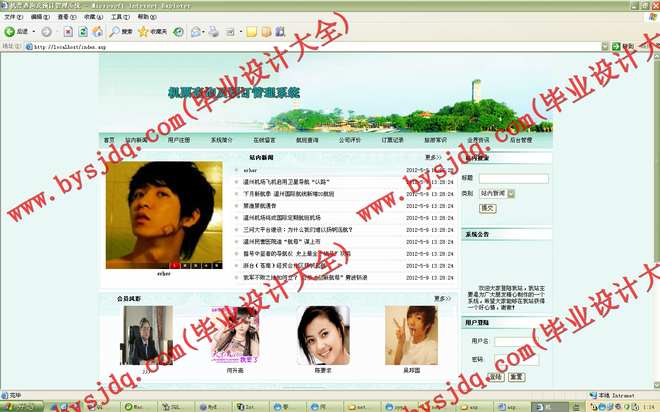Click the 提交 submit search button
This screenshot has width=660, height=412.
(x=487, y=208)
